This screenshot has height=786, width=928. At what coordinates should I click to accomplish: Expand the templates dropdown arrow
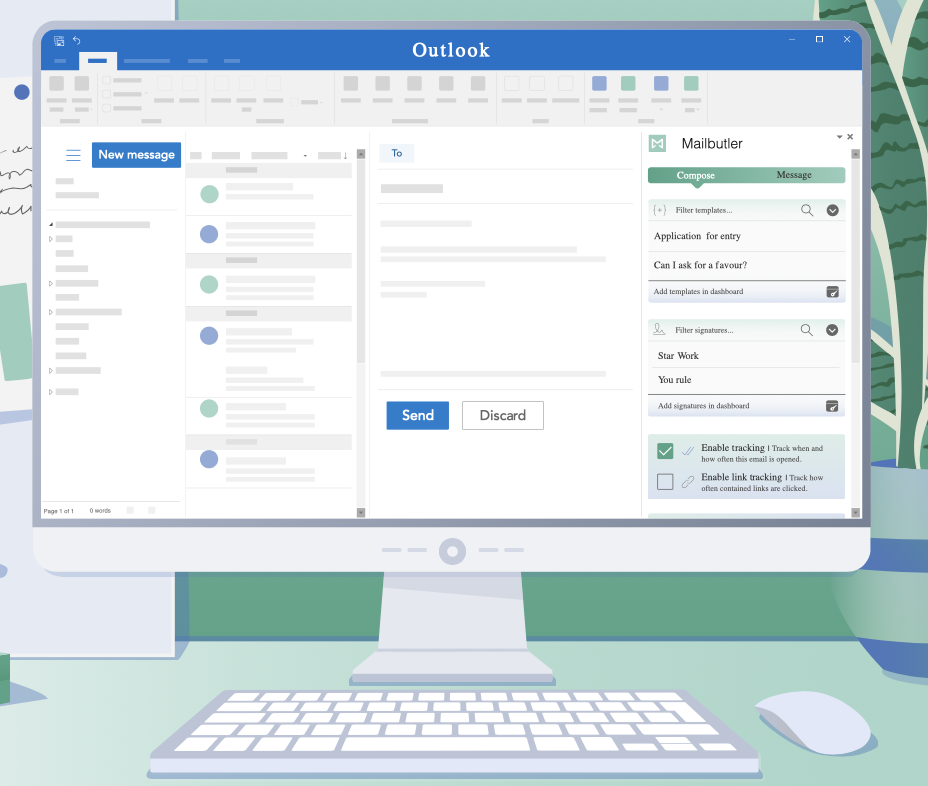832,210
